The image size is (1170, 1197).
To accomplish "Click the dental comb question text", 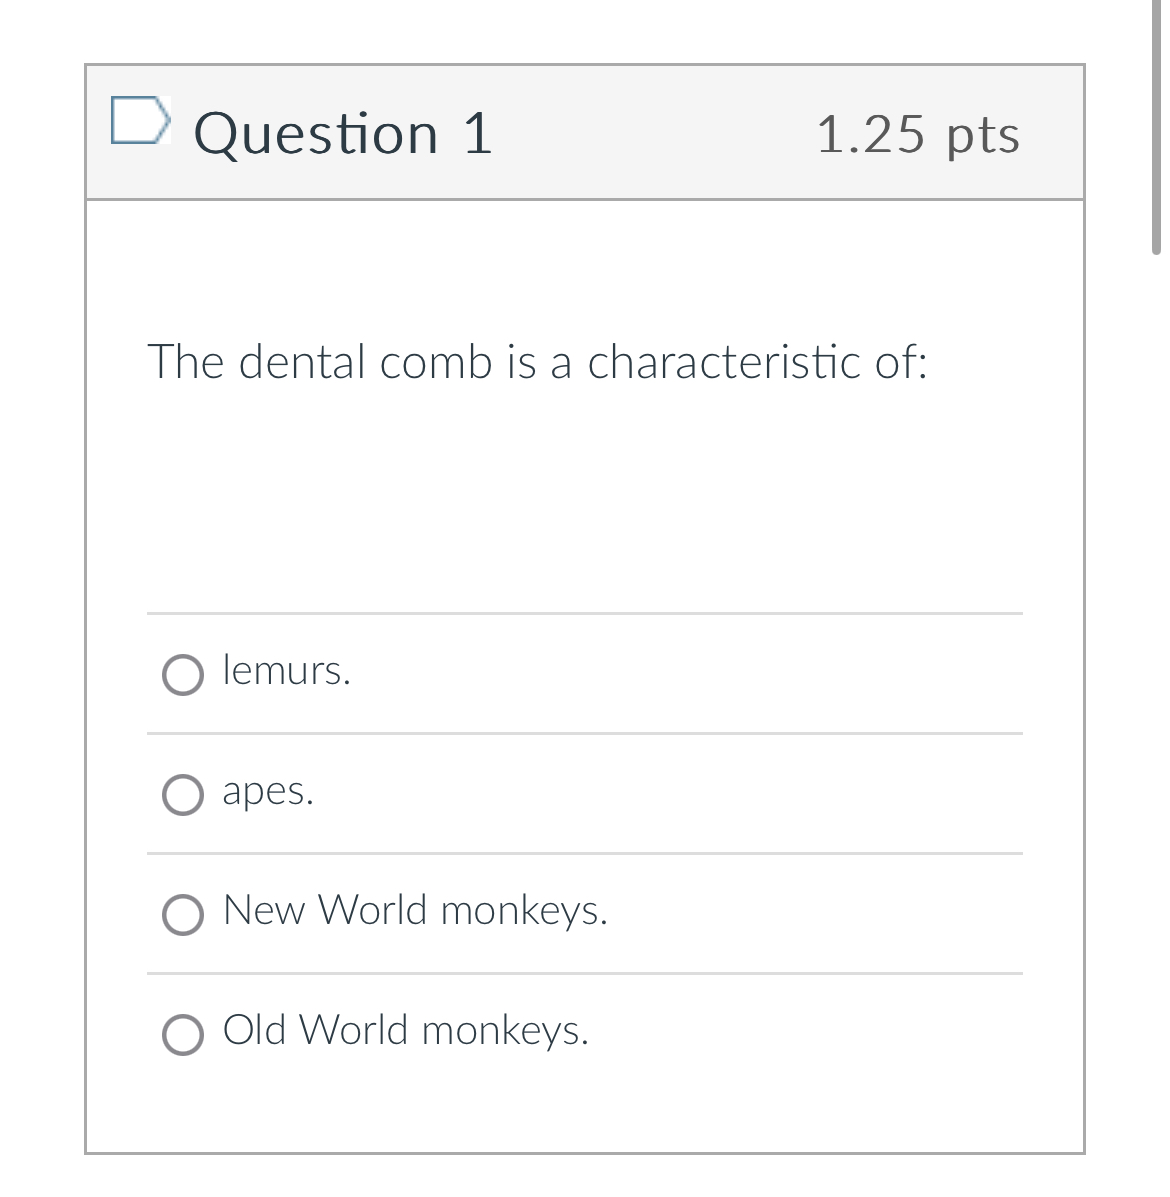I will pyautogui.click(x=538, y=362).
